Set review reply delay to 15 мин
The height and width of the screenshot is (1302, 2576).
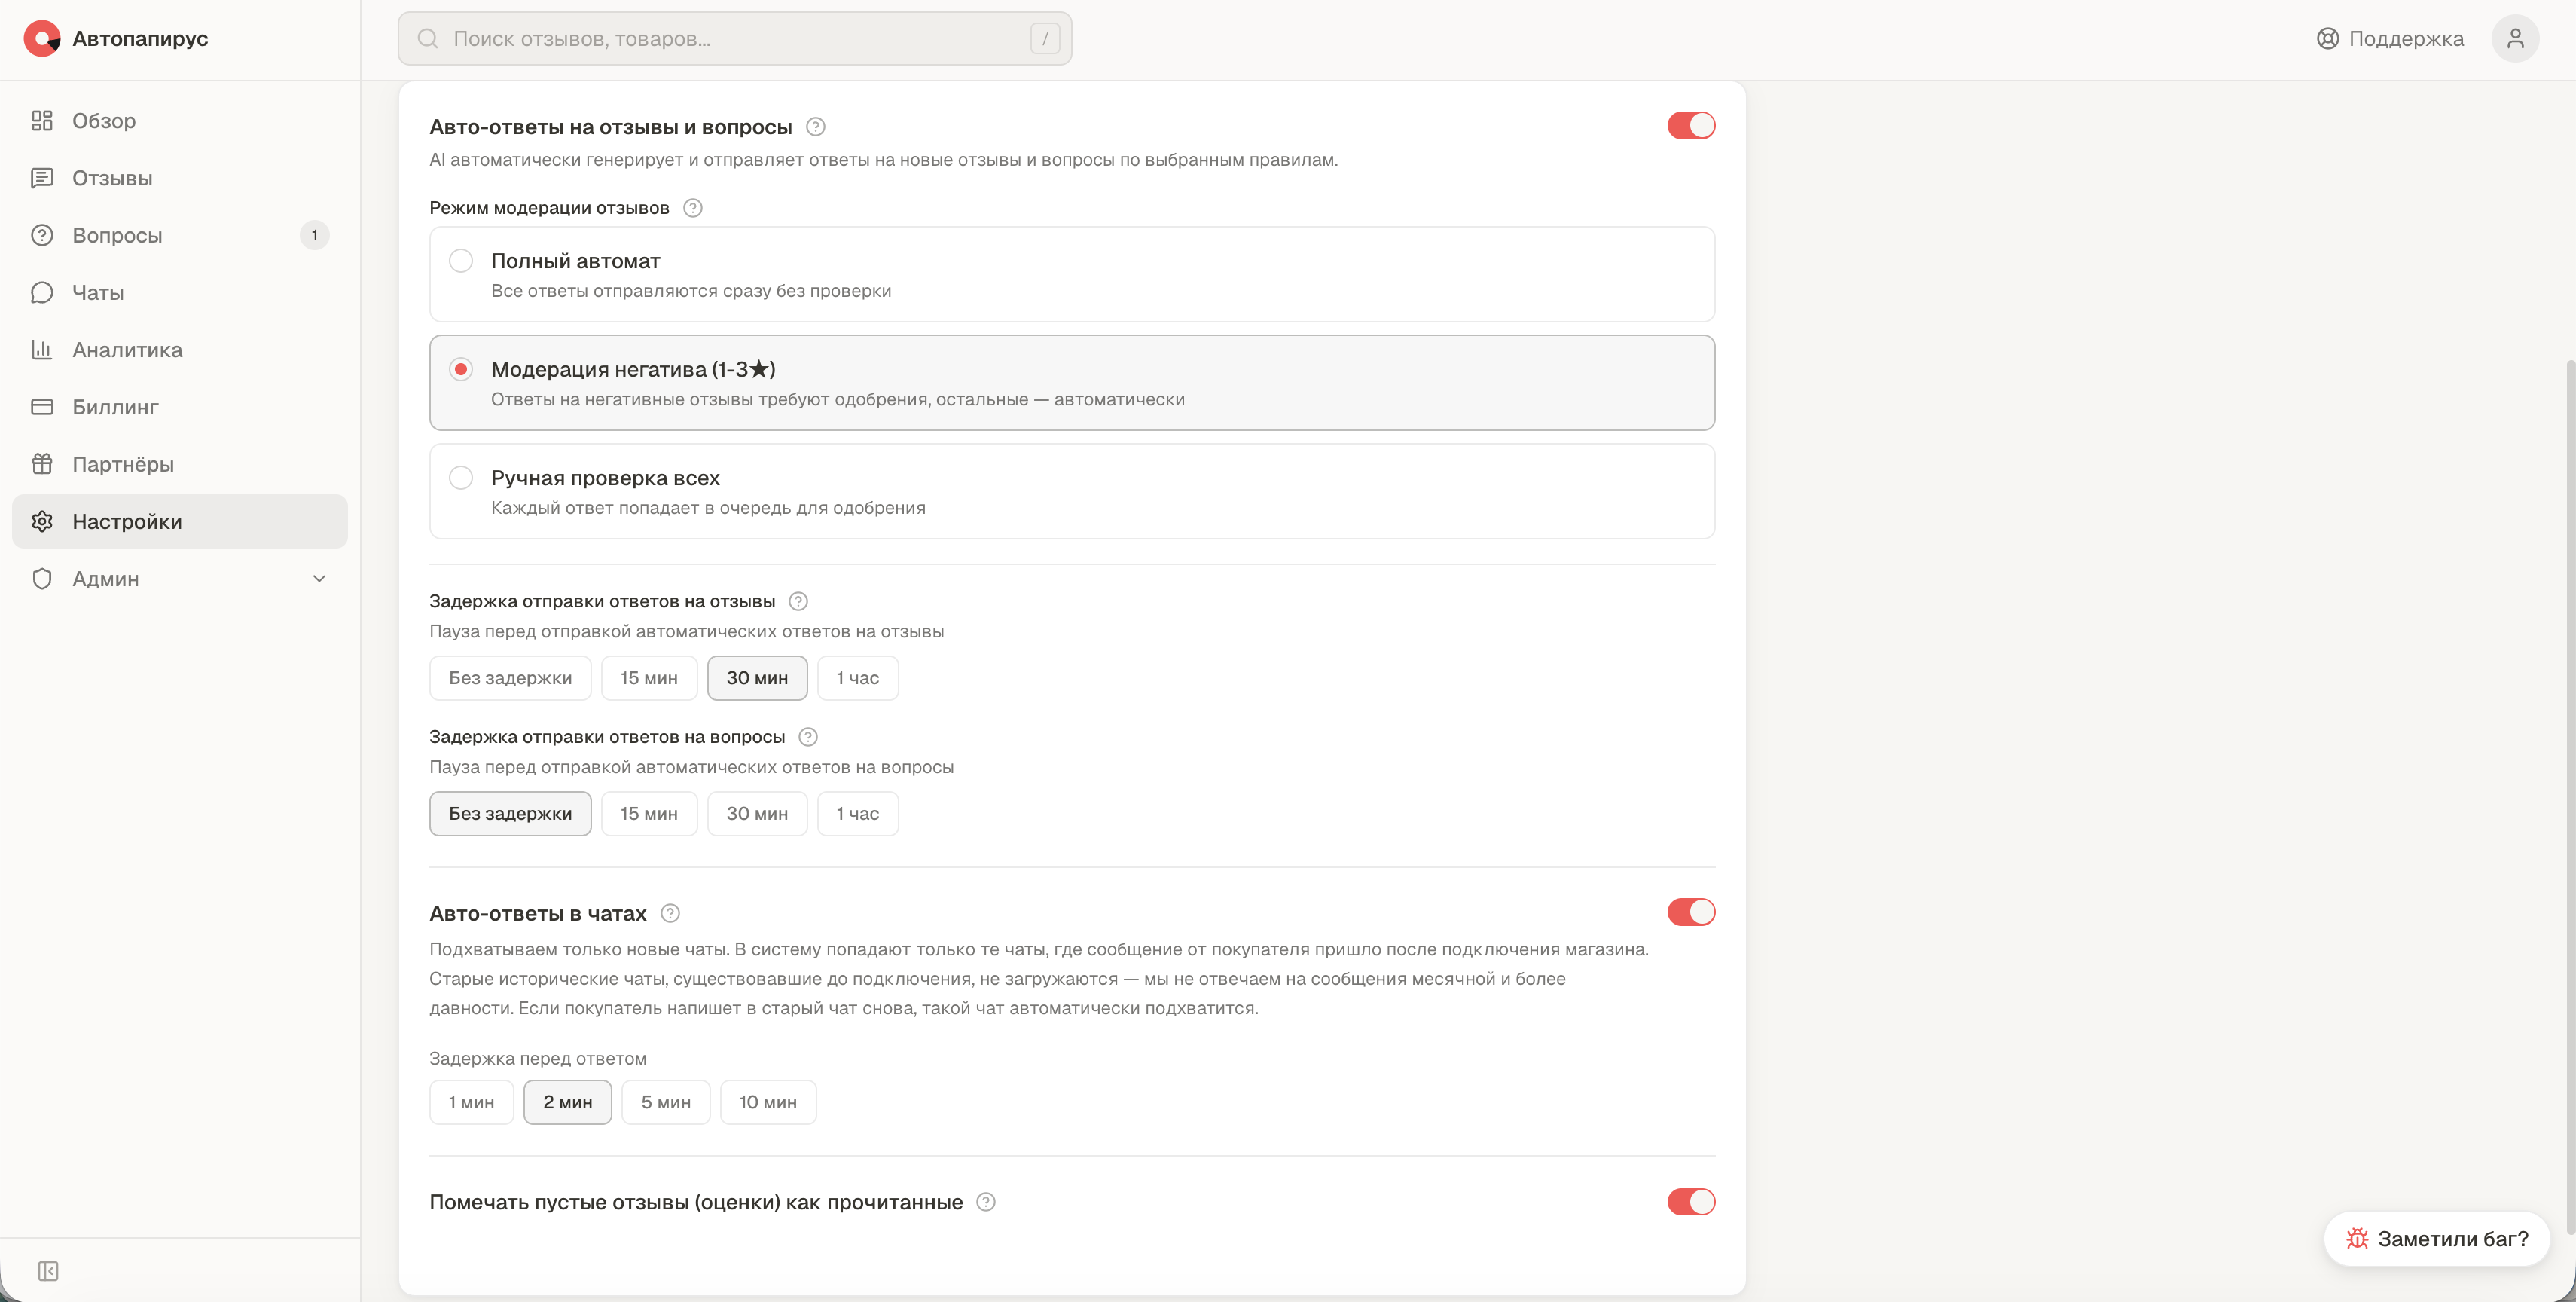click(x=649, y=678)
